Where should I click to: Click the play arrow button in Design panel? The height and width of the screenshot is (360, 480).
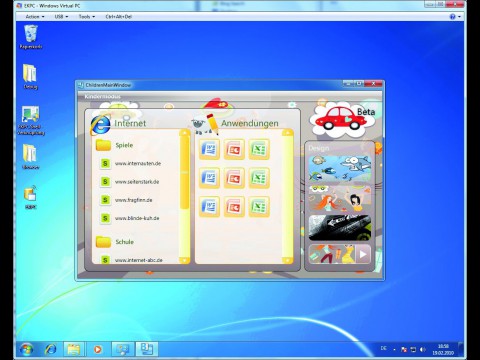pyautogui.click(x=363, y=255)
